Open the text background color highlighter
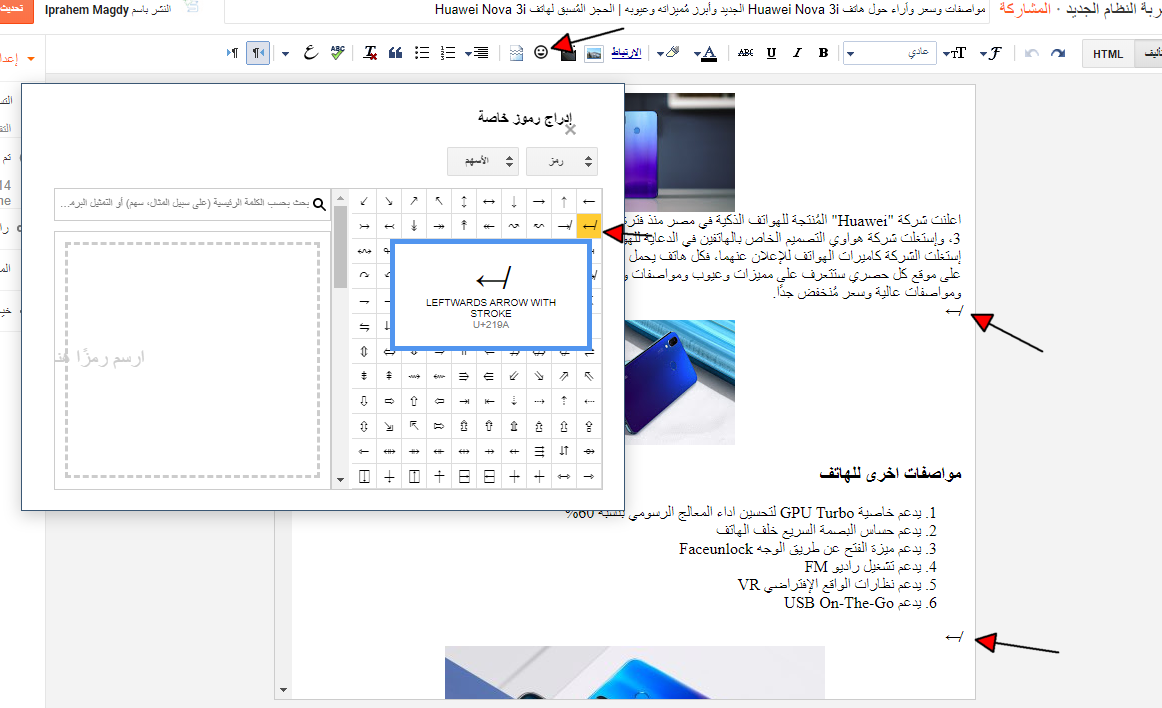The height and width of the screenshot is (708, 1162). (668, 53)
